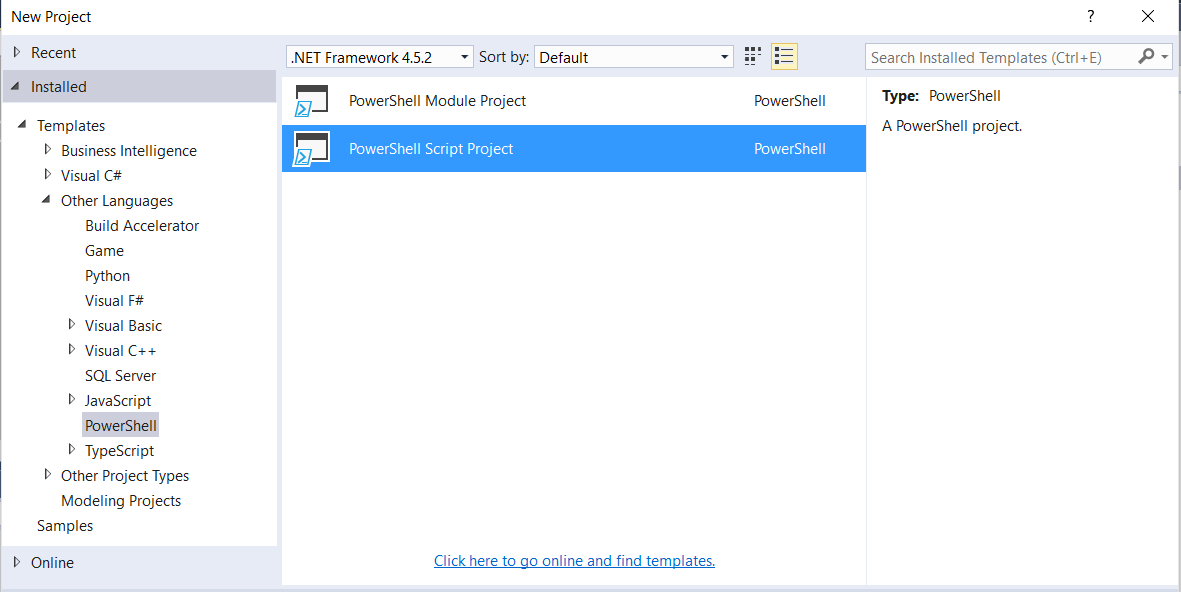Viewport: 1181px width, 592px height.
Task: Switch templates to small icons view
Action: click(x=752, y=56)
